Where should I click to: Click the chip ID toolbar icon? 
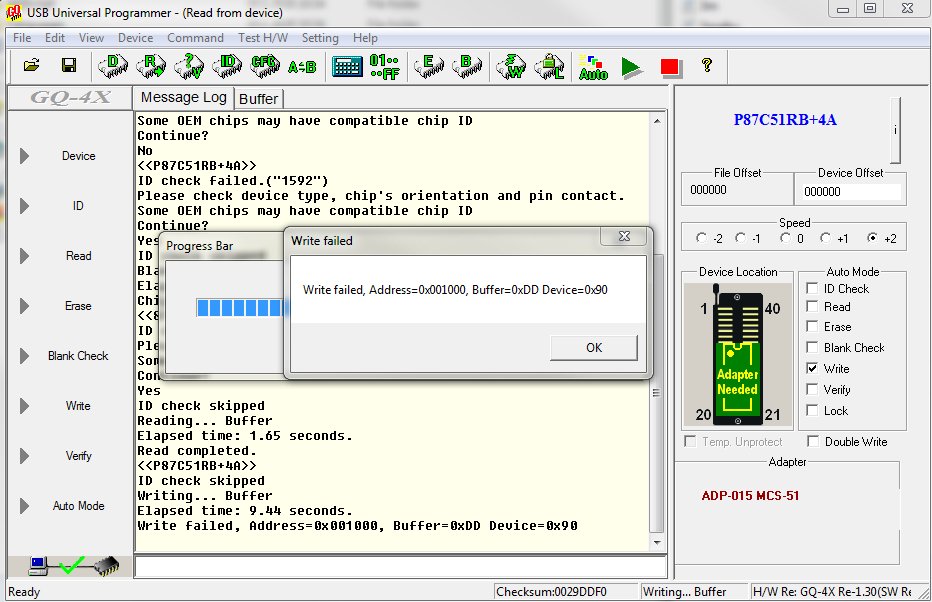click(228, 66)
